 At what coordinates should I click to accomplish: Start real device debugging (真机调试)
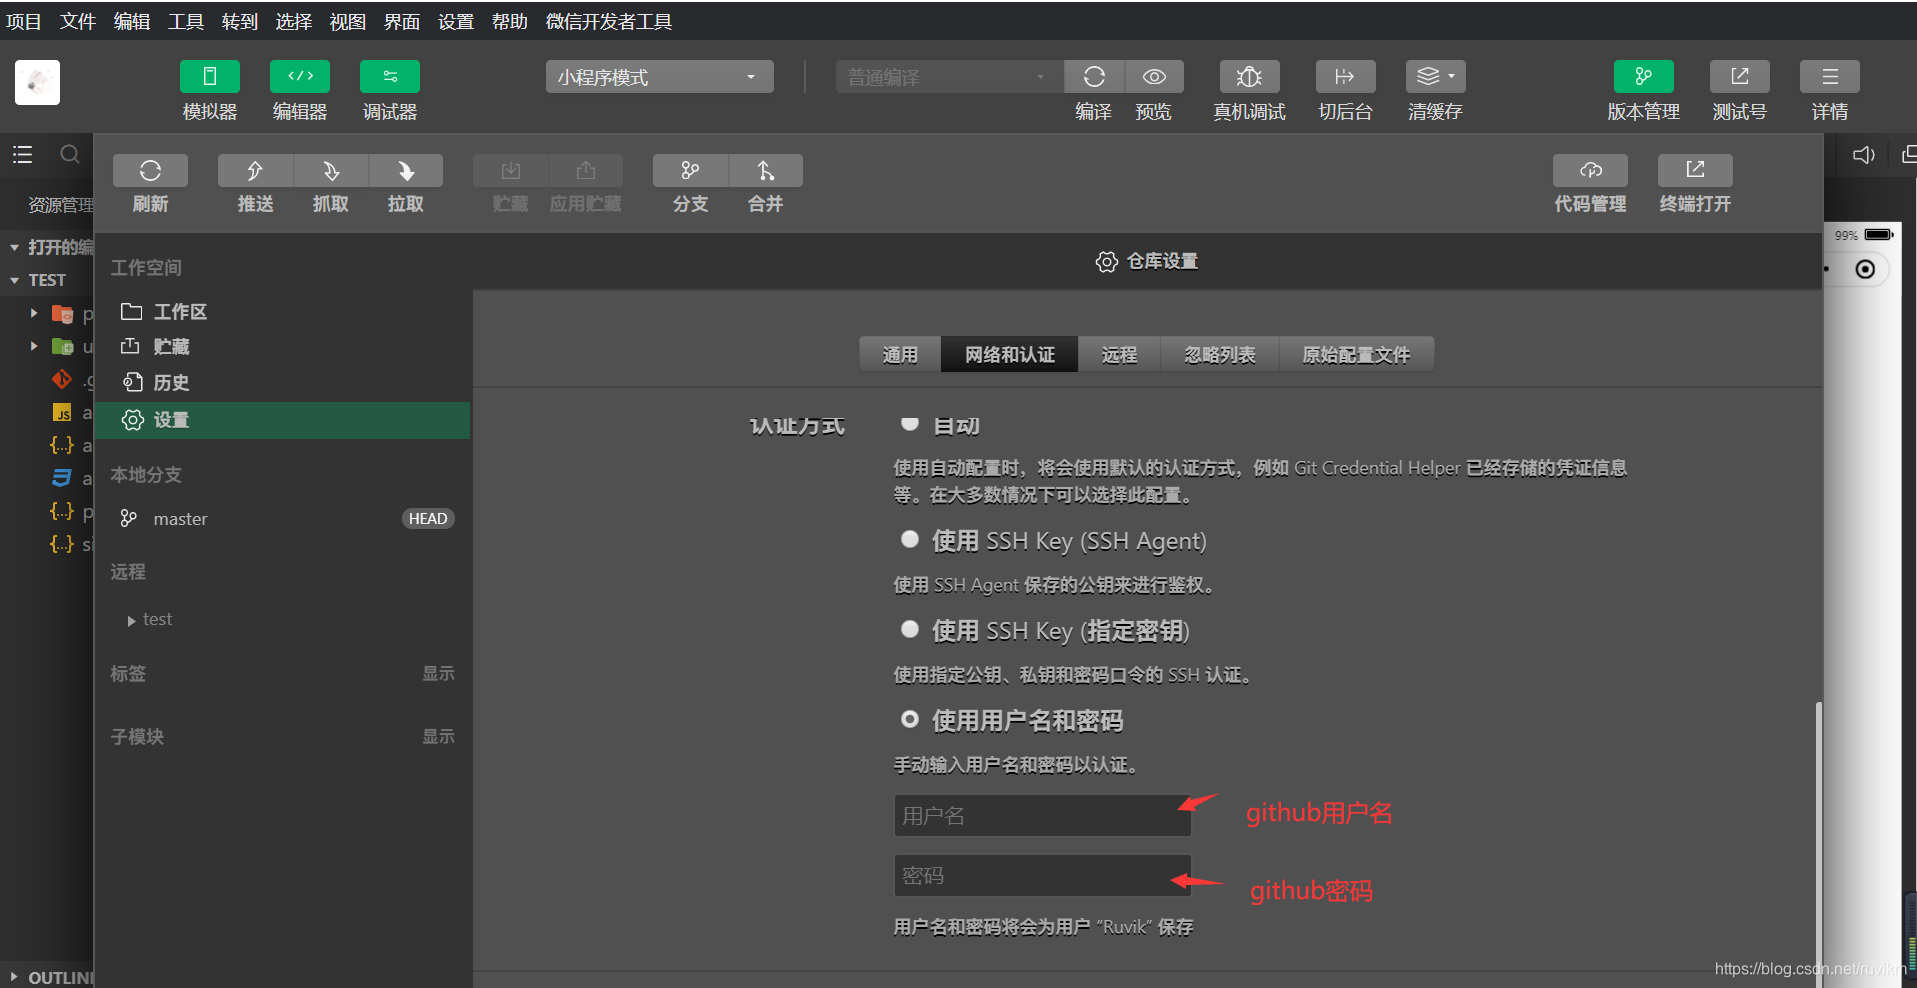(1249, 77)
